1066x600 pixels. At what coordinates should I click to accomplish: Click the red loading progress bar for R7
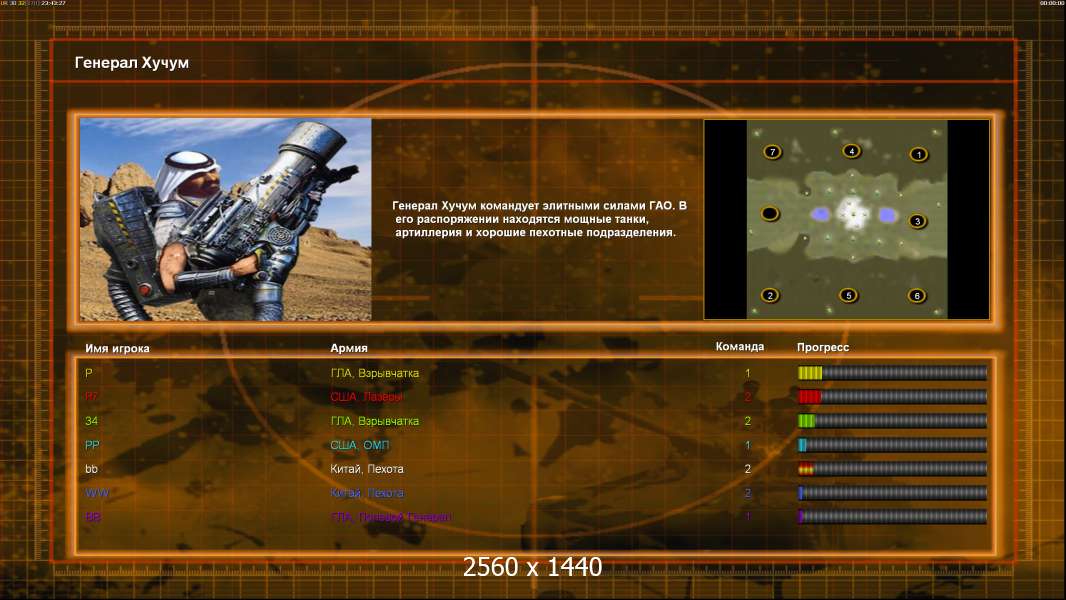tap(892, 396)
